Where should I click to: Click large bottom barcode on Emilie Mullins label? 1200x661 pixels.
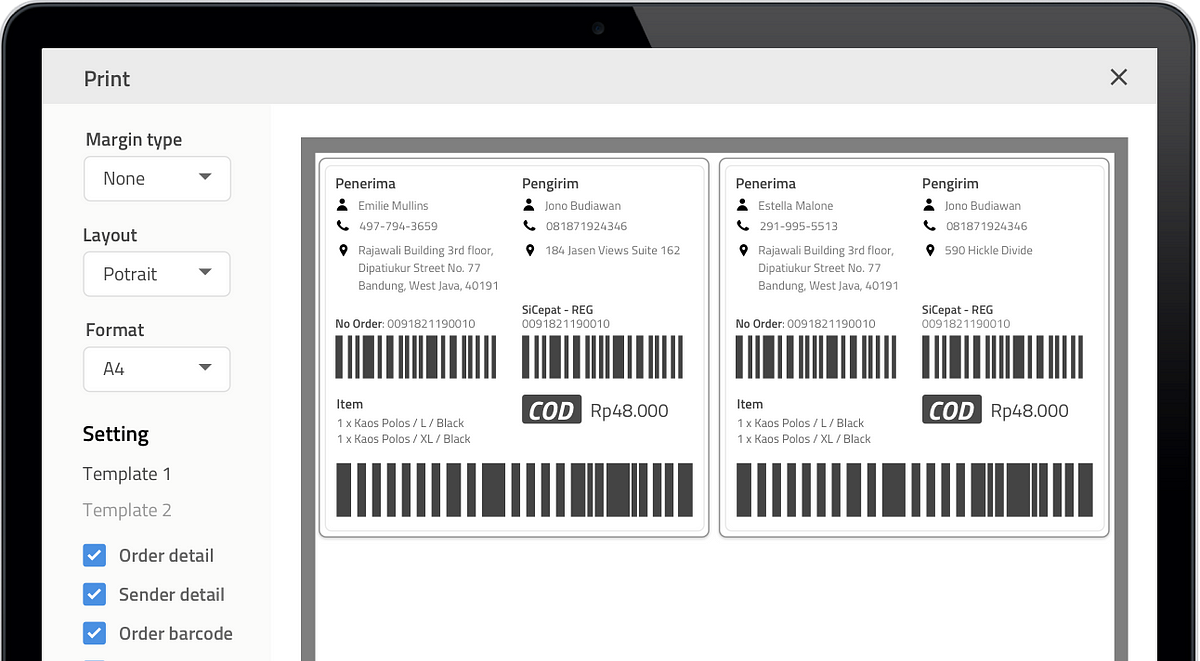(x=514, y=490)
